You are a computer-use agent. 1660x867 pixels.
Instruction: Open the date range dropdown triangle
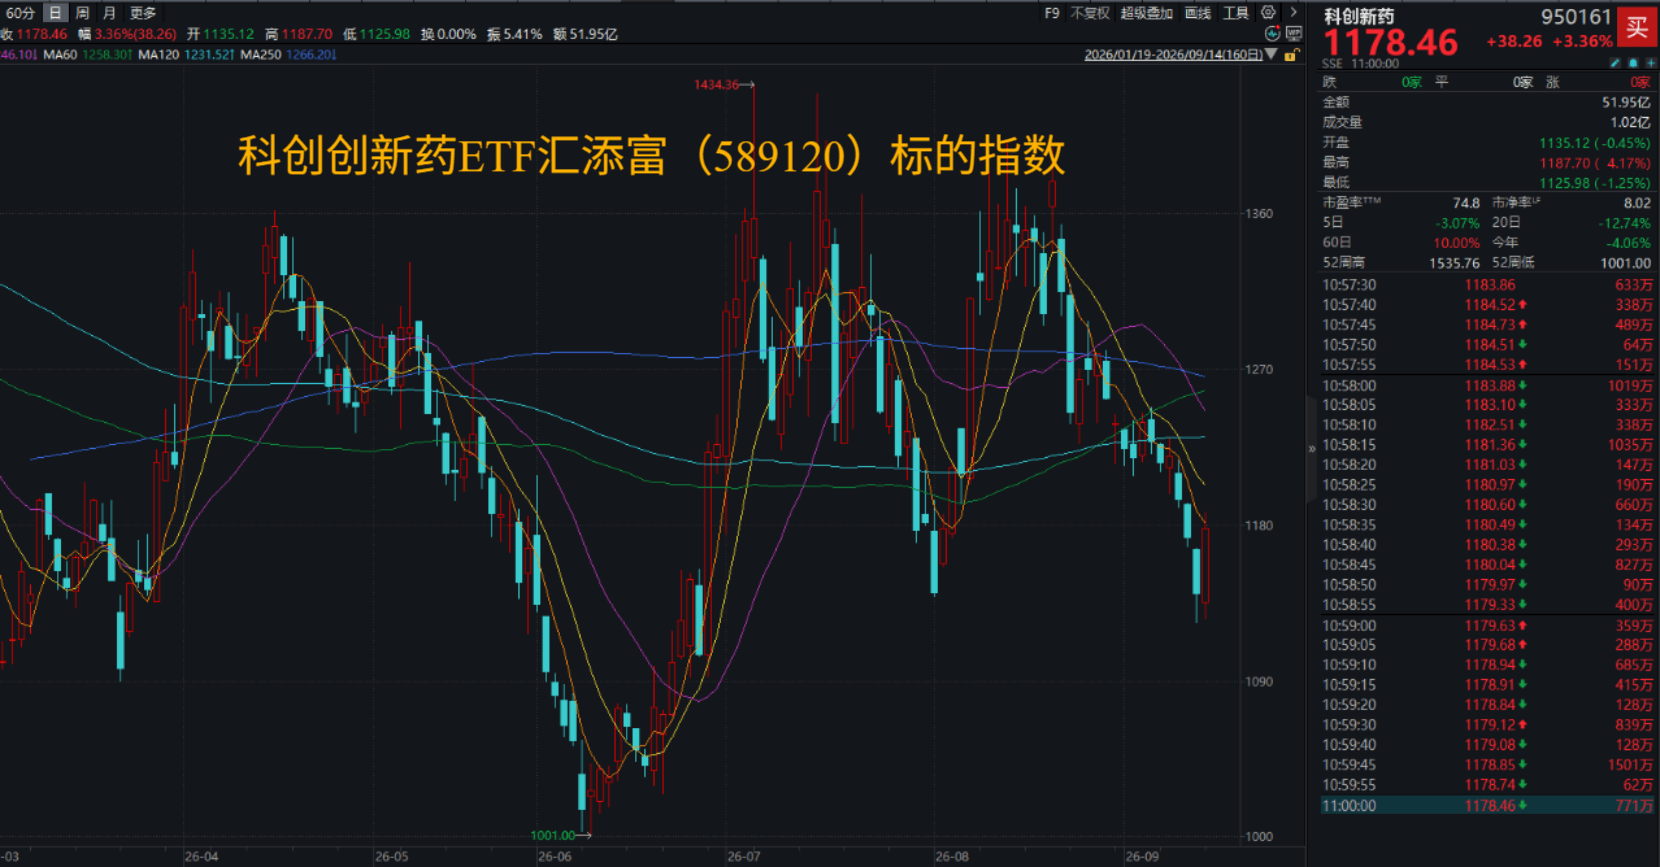(x=1271, y=54)
